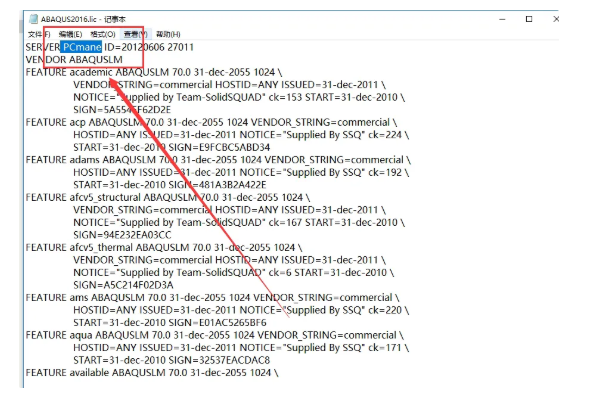The width and height of the screenshot is (609, 405).
Task: Click the port number 27011
Action: pos(181,47)
